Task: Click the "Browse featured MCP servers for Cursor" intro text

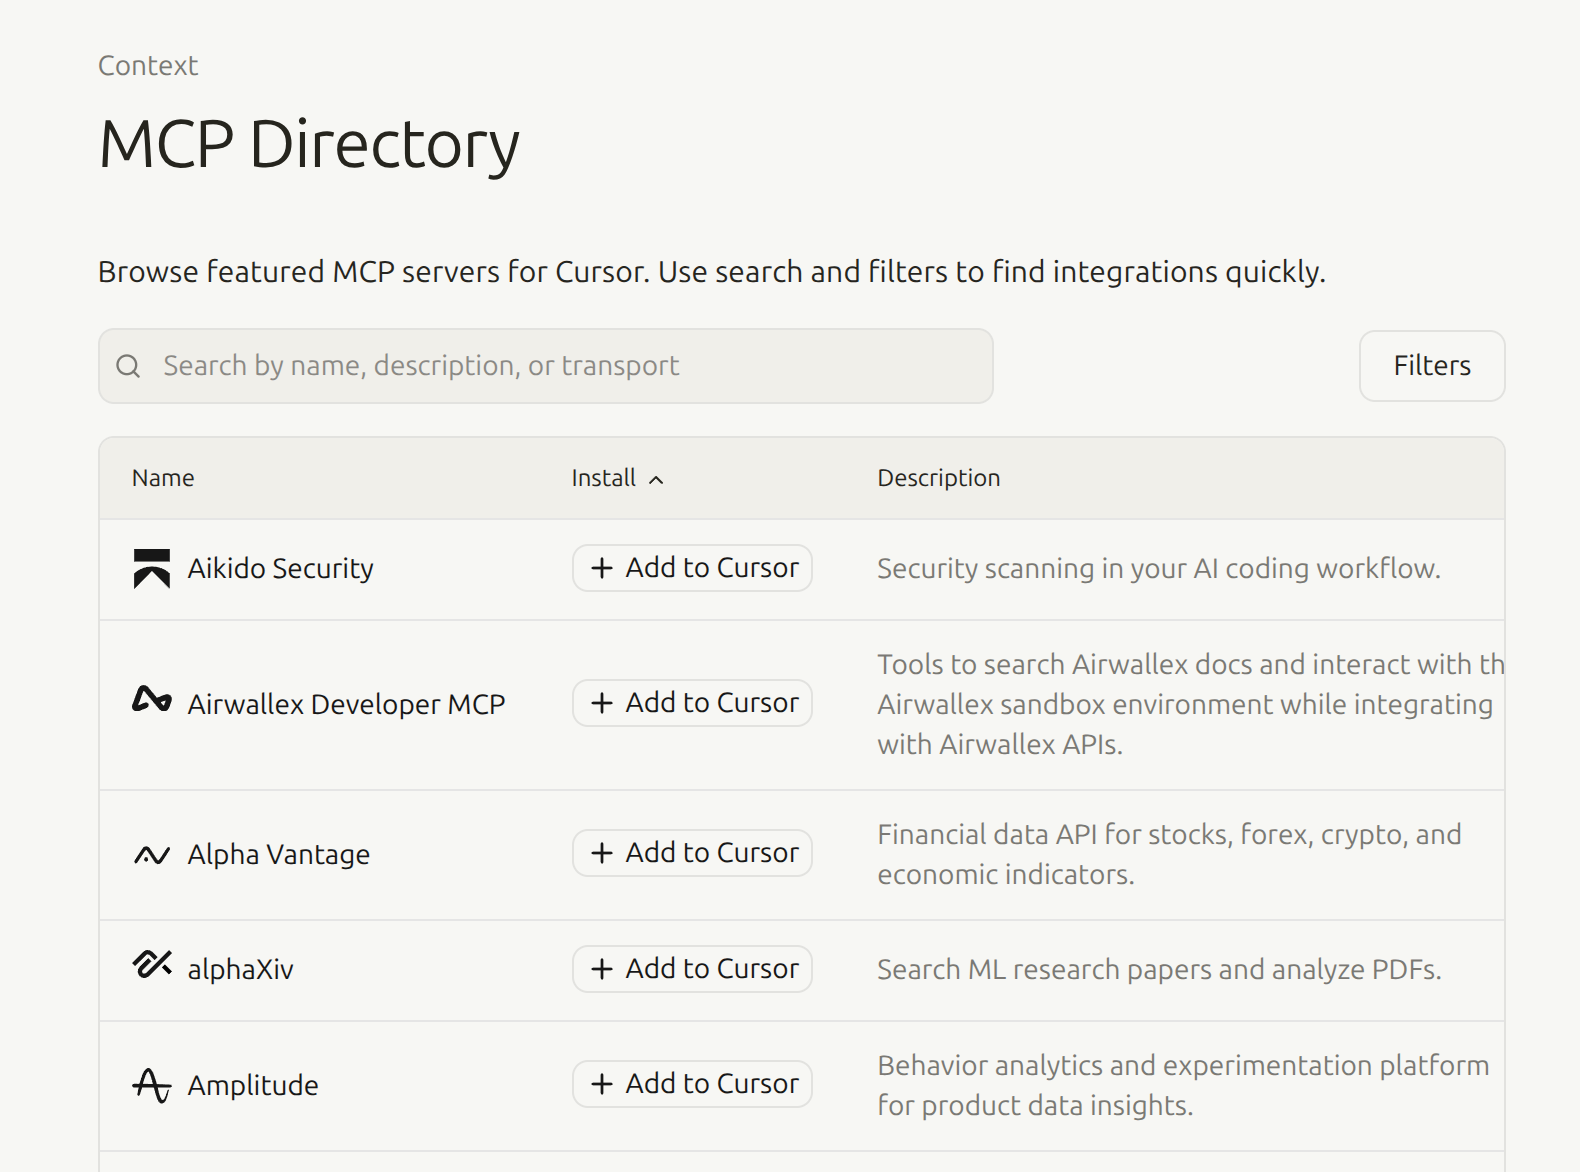Action: [x=712, y=272]
